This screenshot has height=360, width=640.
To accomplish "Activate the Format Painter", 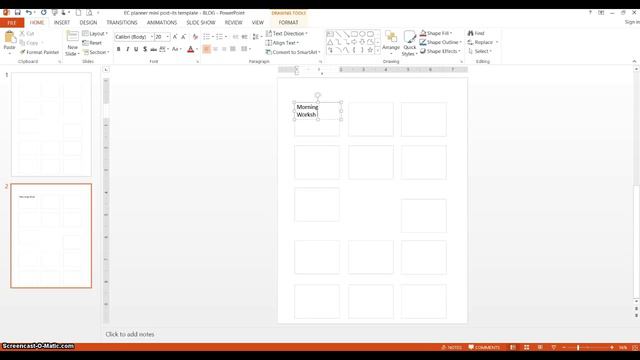I will [39, 52].
